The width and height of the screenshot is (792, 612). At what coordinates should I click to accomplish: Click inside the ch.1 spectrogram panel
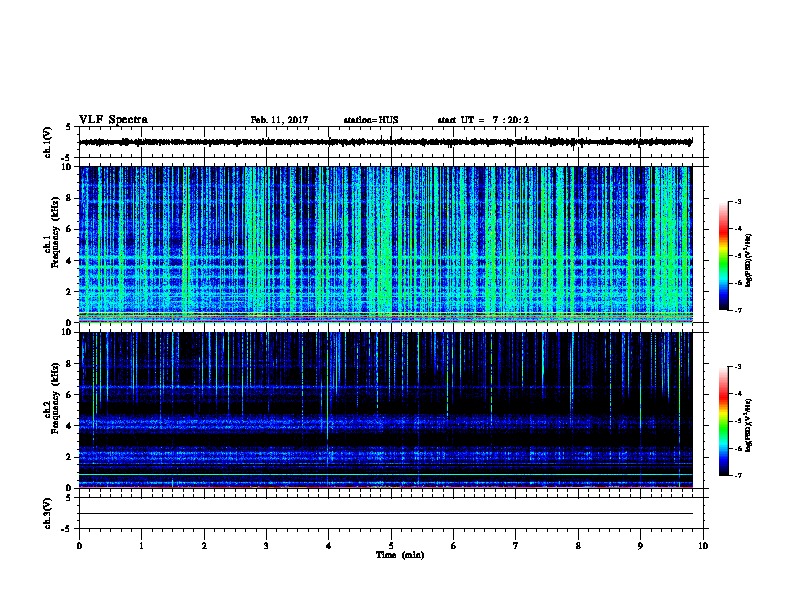[x=386, y=244]
